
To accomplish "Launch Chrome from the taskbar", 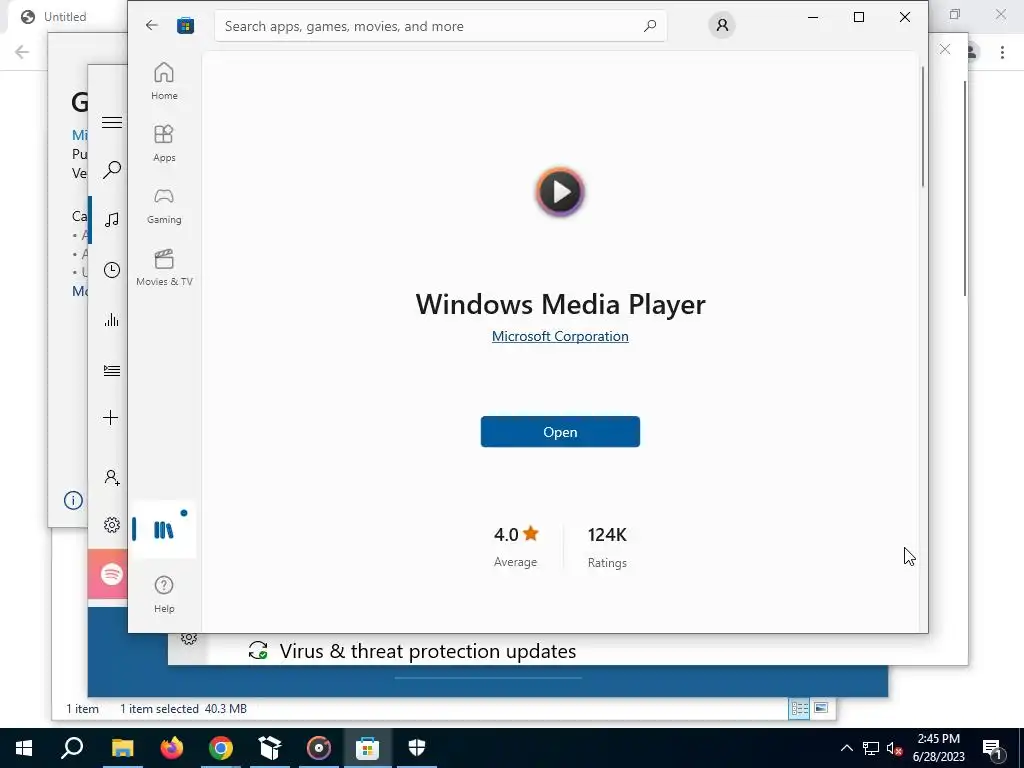I will pos(221,748).
